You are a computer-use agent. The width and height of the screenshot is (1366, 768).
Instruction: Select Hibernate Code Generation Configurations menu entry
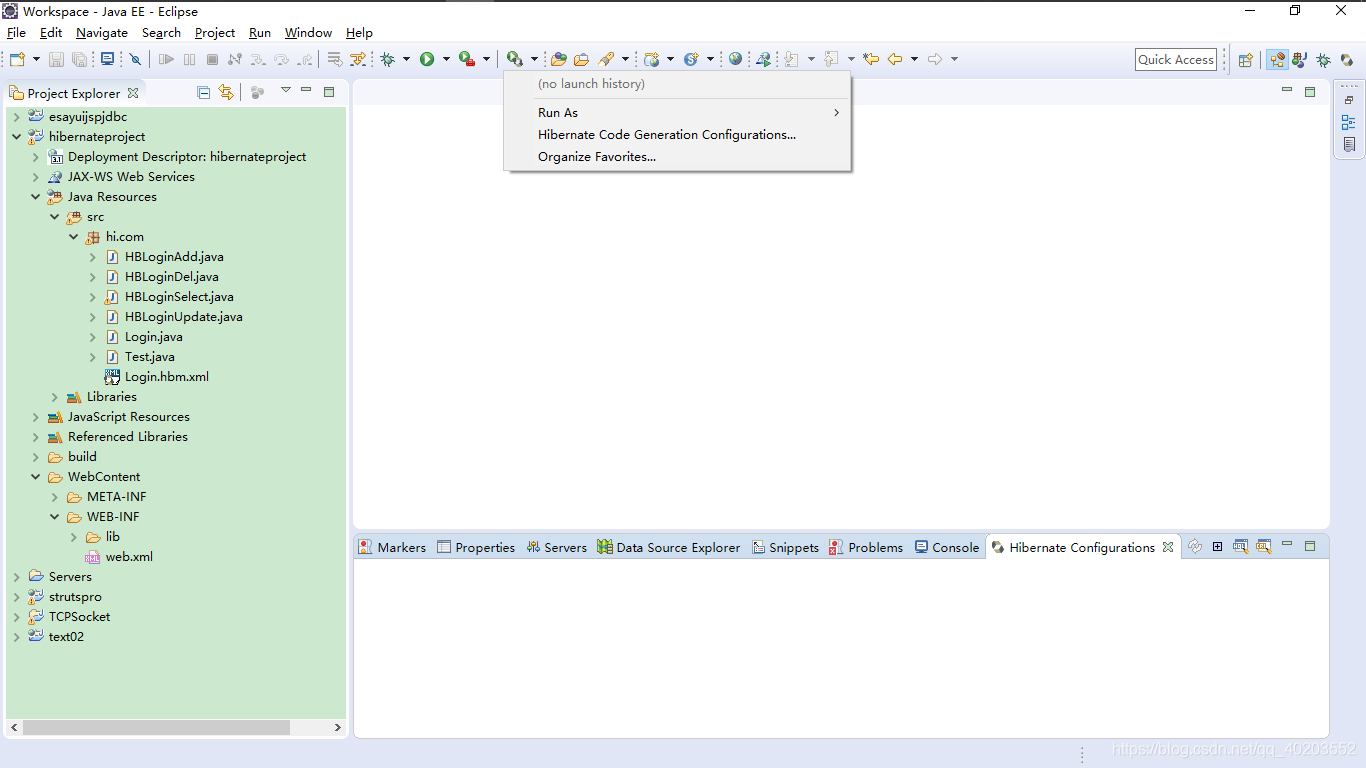pos(678,135)
